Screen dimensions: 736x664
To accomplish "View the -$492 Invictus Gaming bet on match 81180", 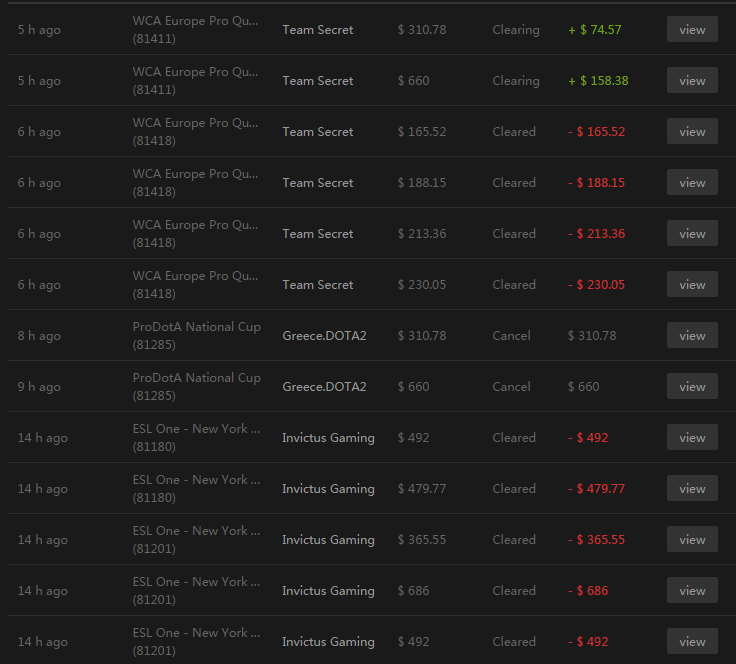I will coord(692,437).
